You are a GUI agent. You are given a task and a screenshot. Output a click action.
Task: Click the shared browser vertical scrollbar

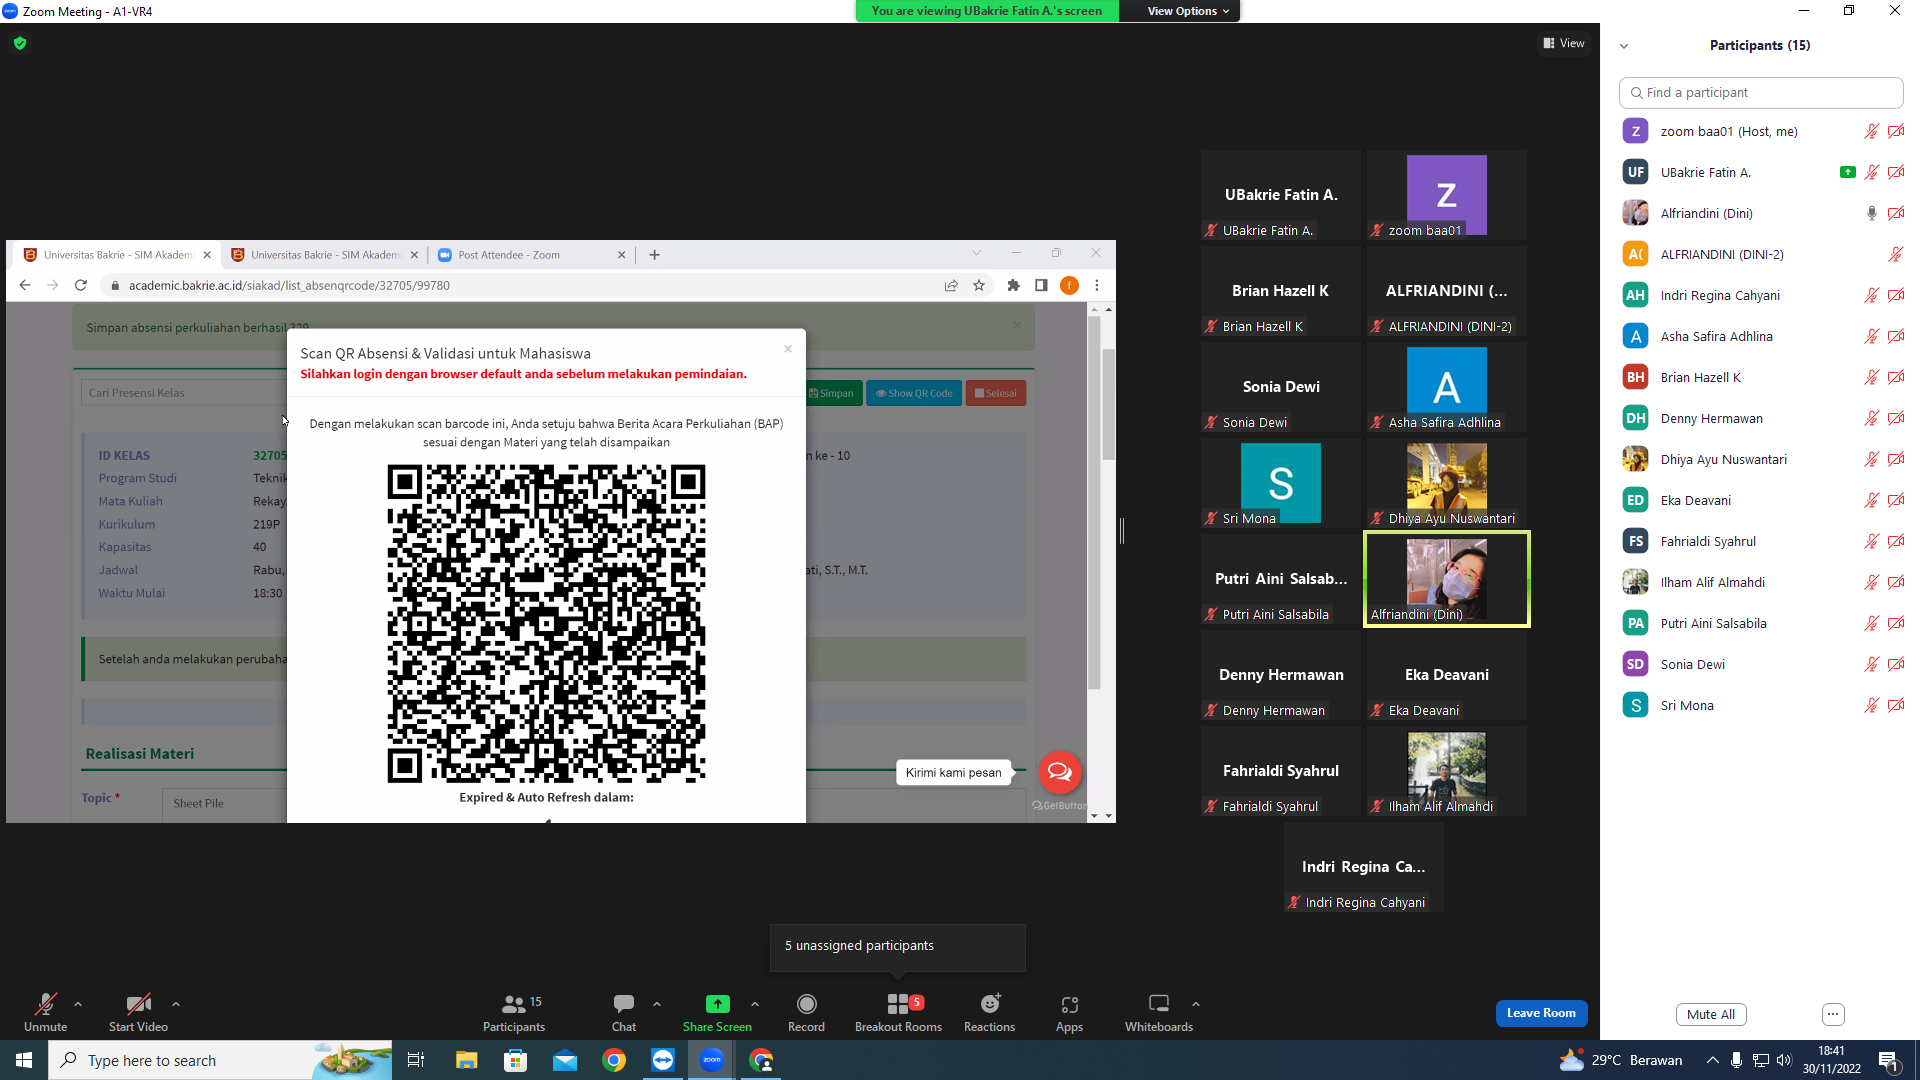pyautogui.click(x=1107, y=405)
